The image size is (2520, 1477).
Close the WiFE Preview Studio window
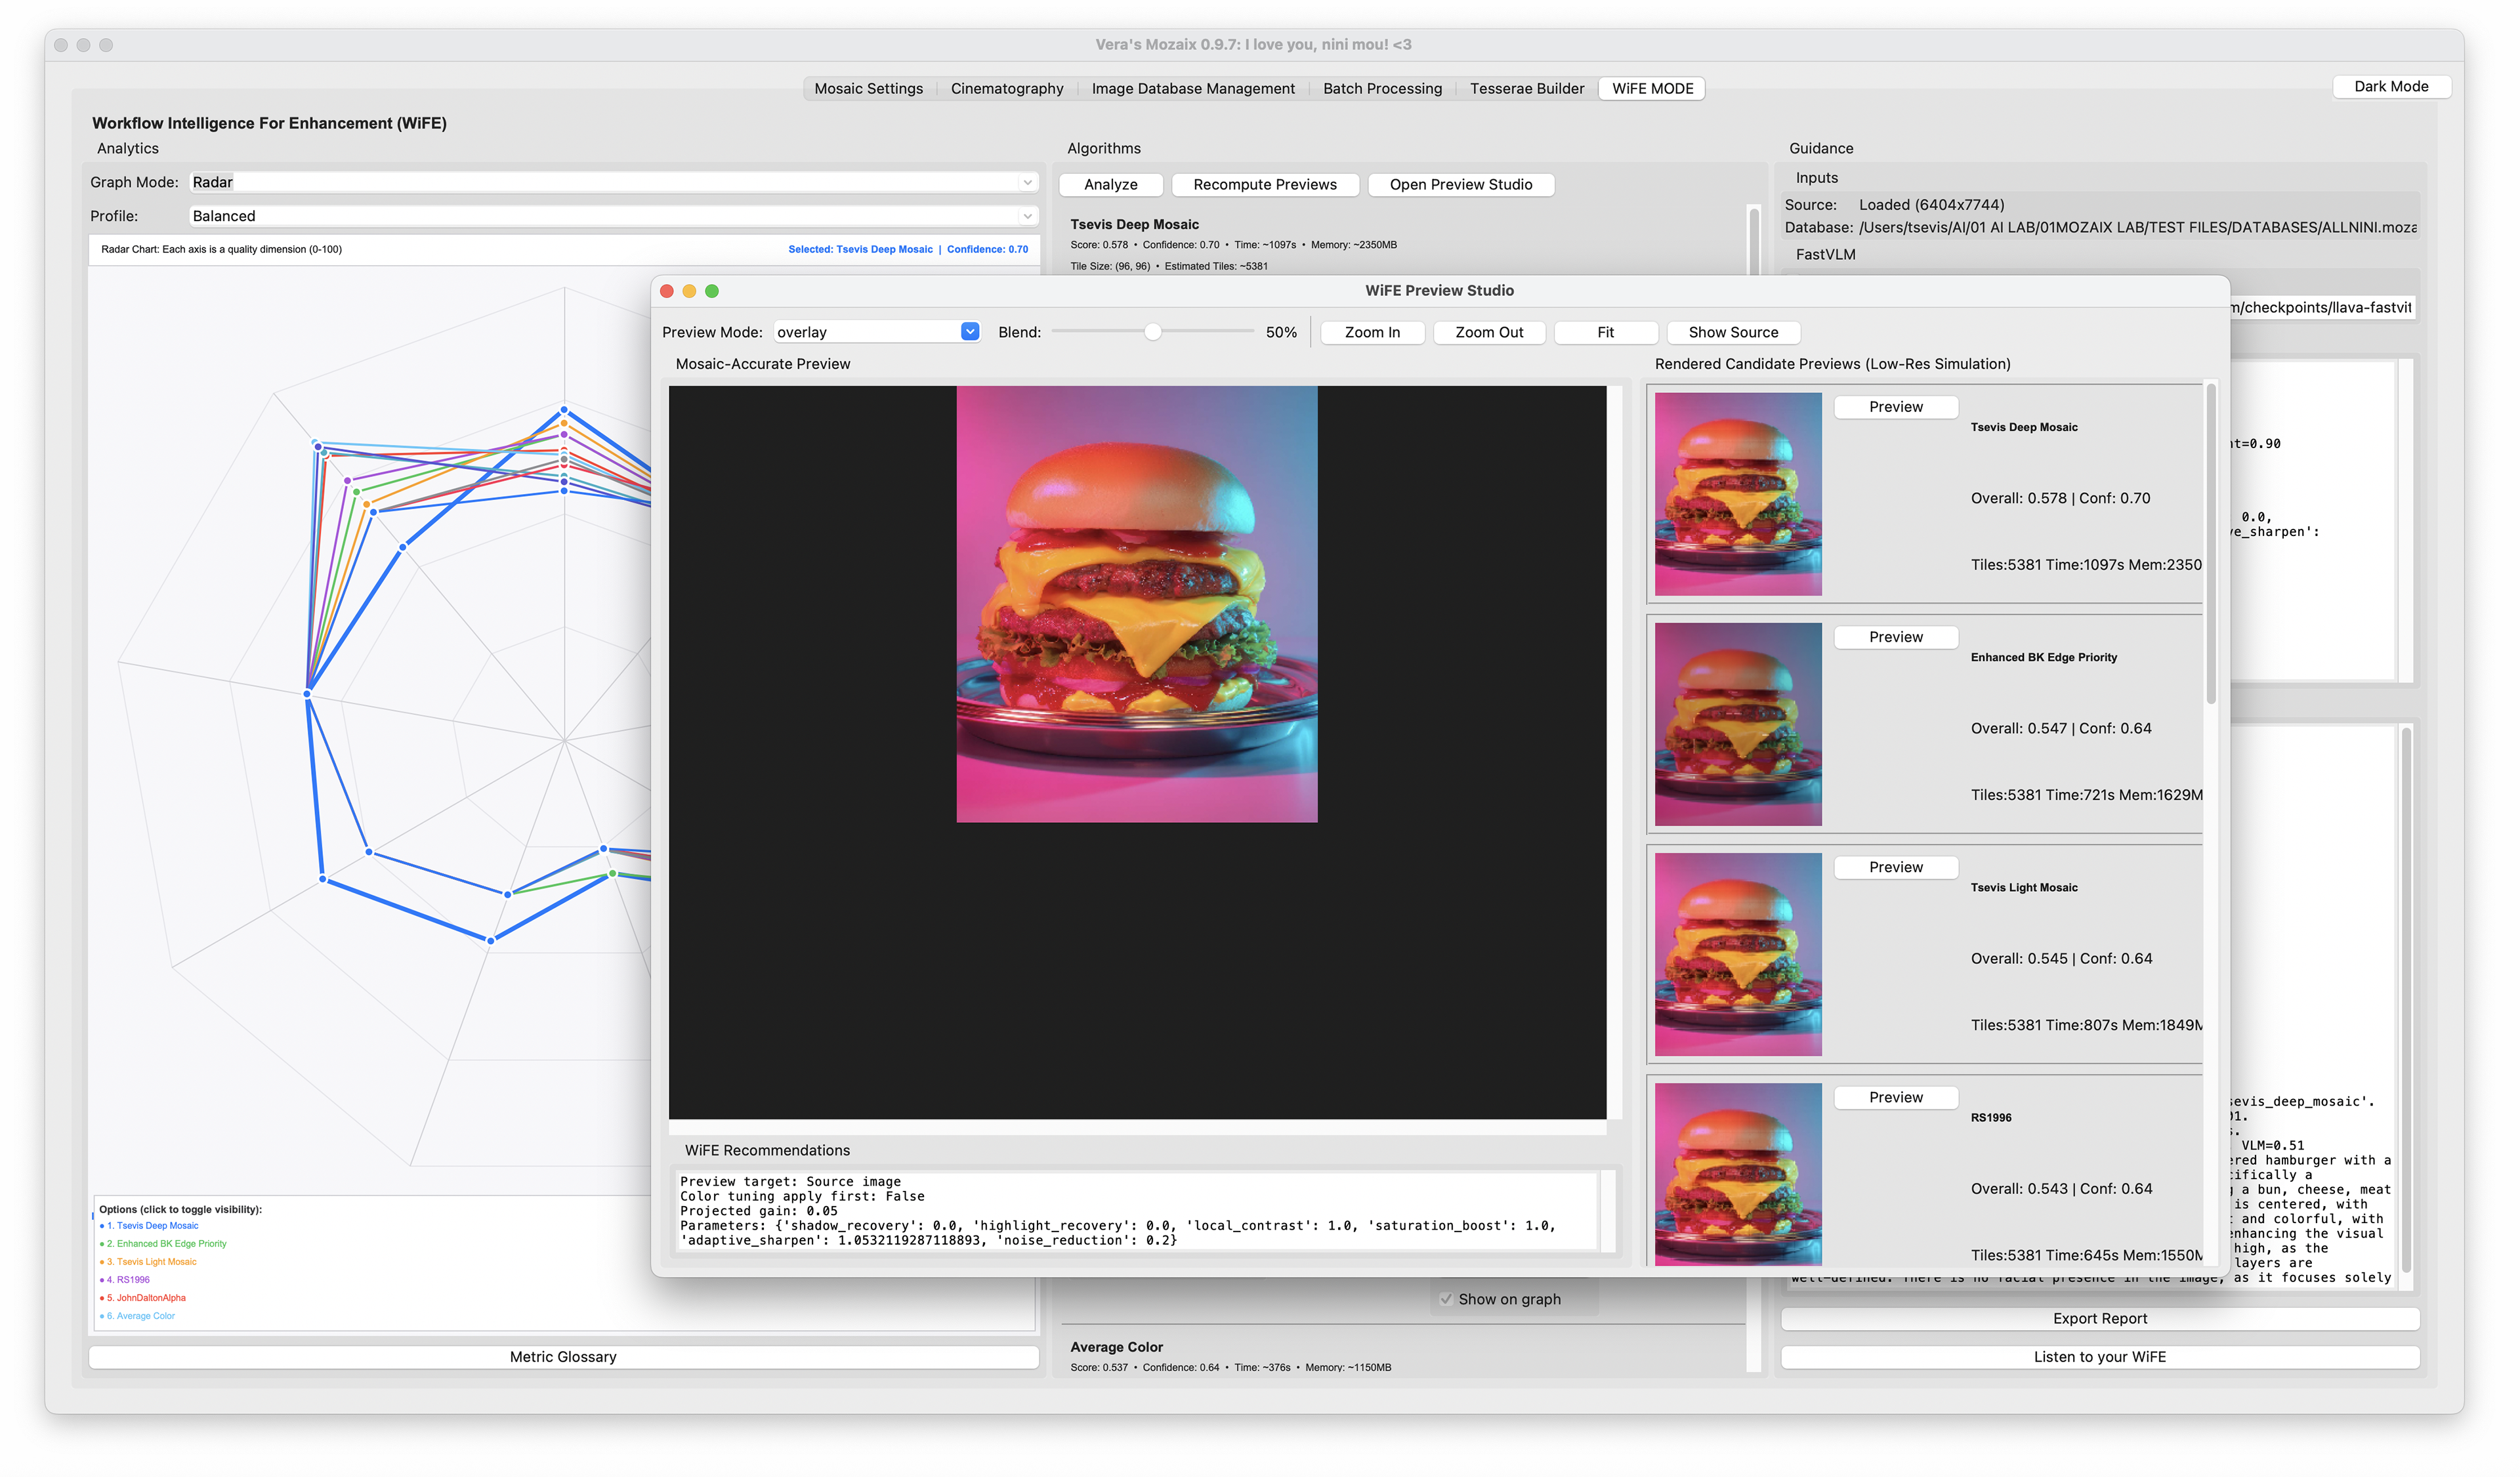coord(667,291)
